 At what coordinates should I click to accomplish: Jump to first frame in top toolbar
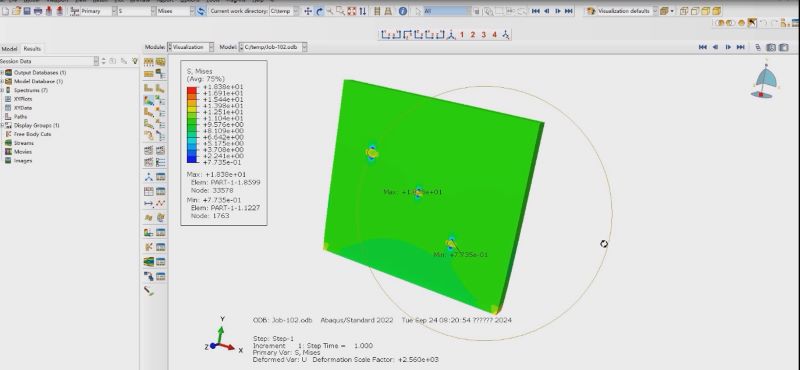pyautogui.click(x=536, y=11)
